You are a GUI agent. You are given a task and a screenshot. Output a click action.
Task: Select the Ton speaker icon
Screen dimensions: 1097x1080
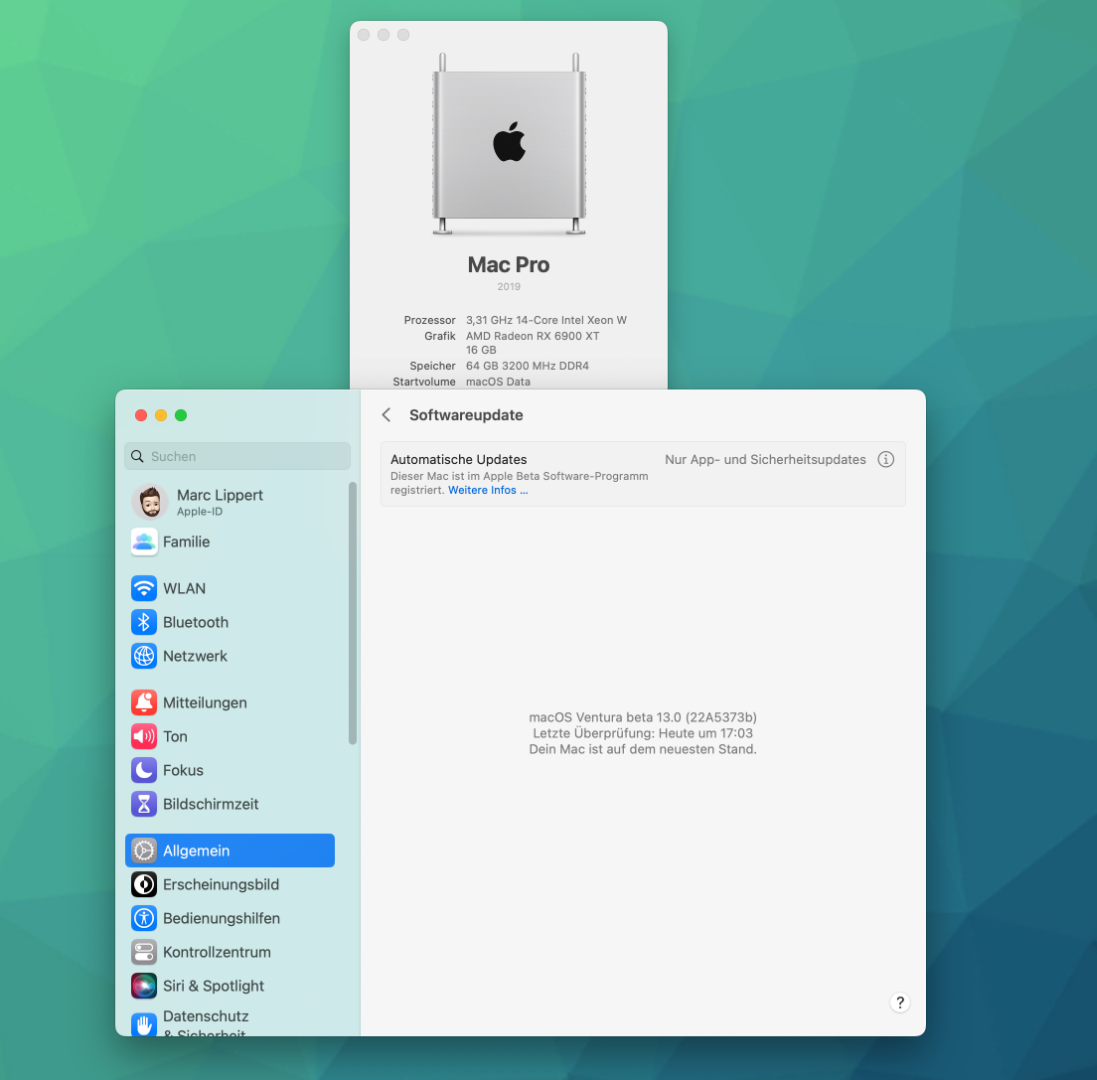[143, 736]
